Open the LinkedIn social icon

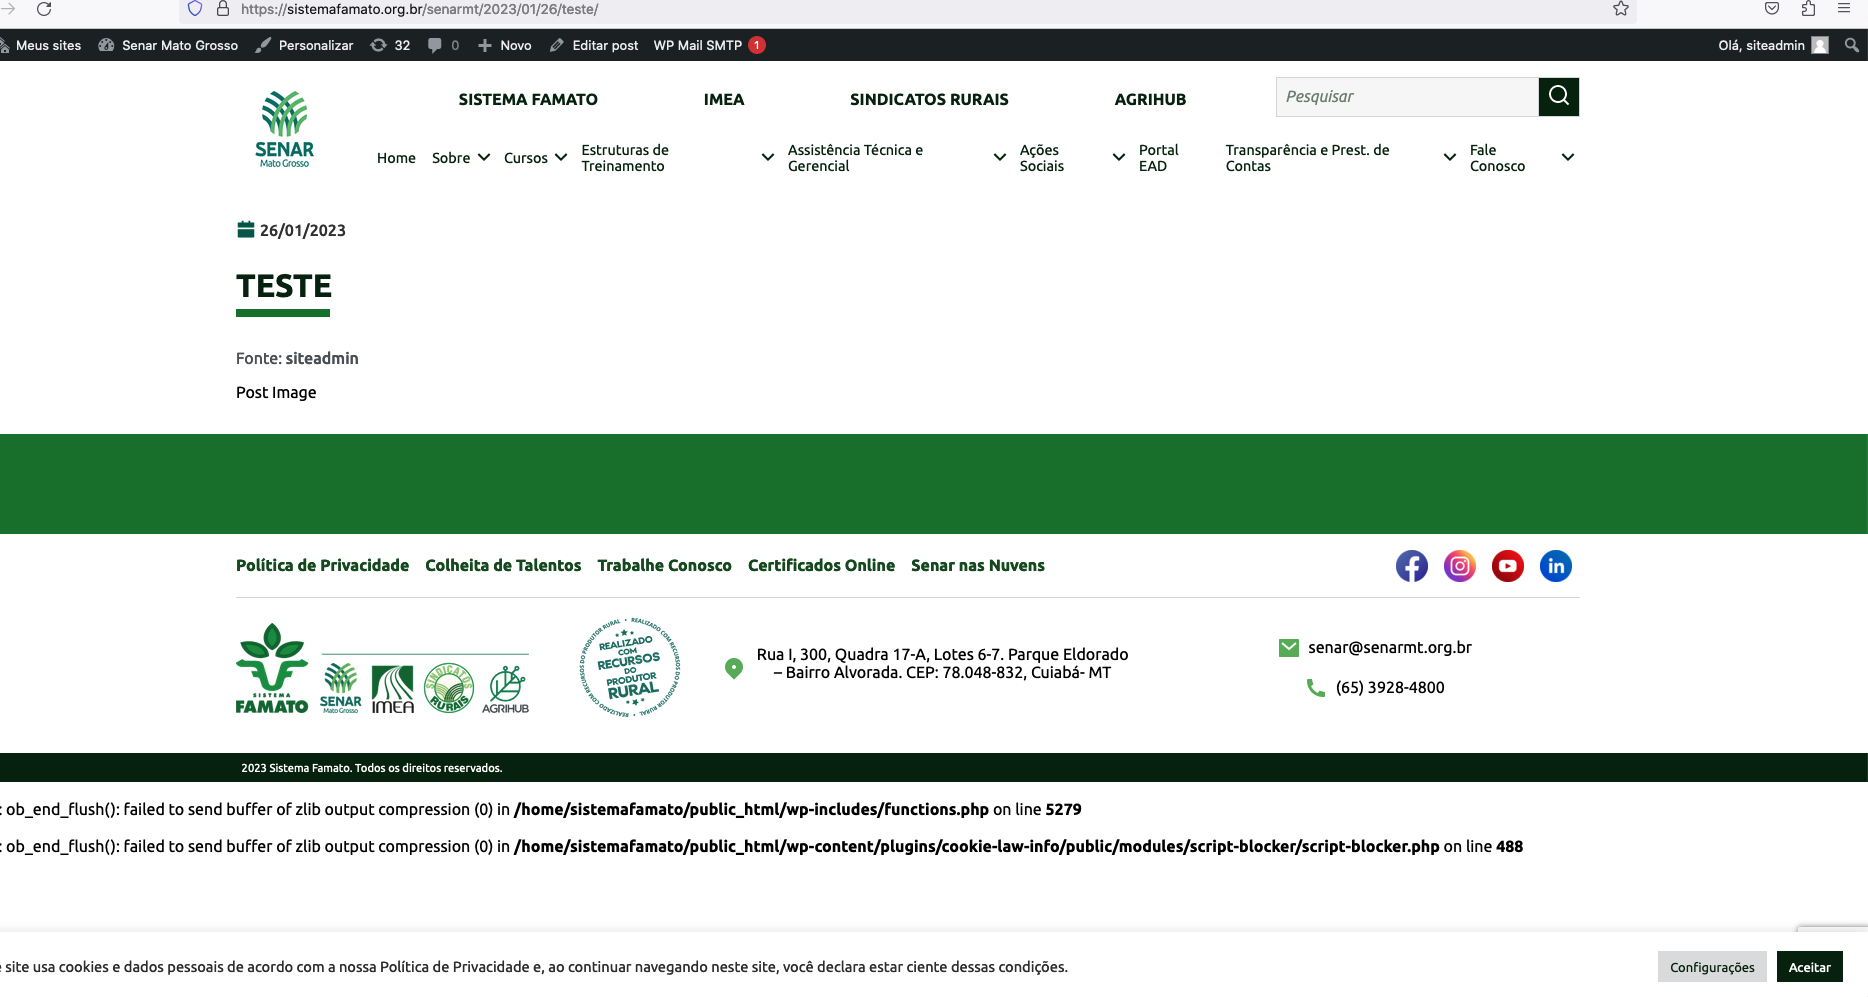[1555, 566]
